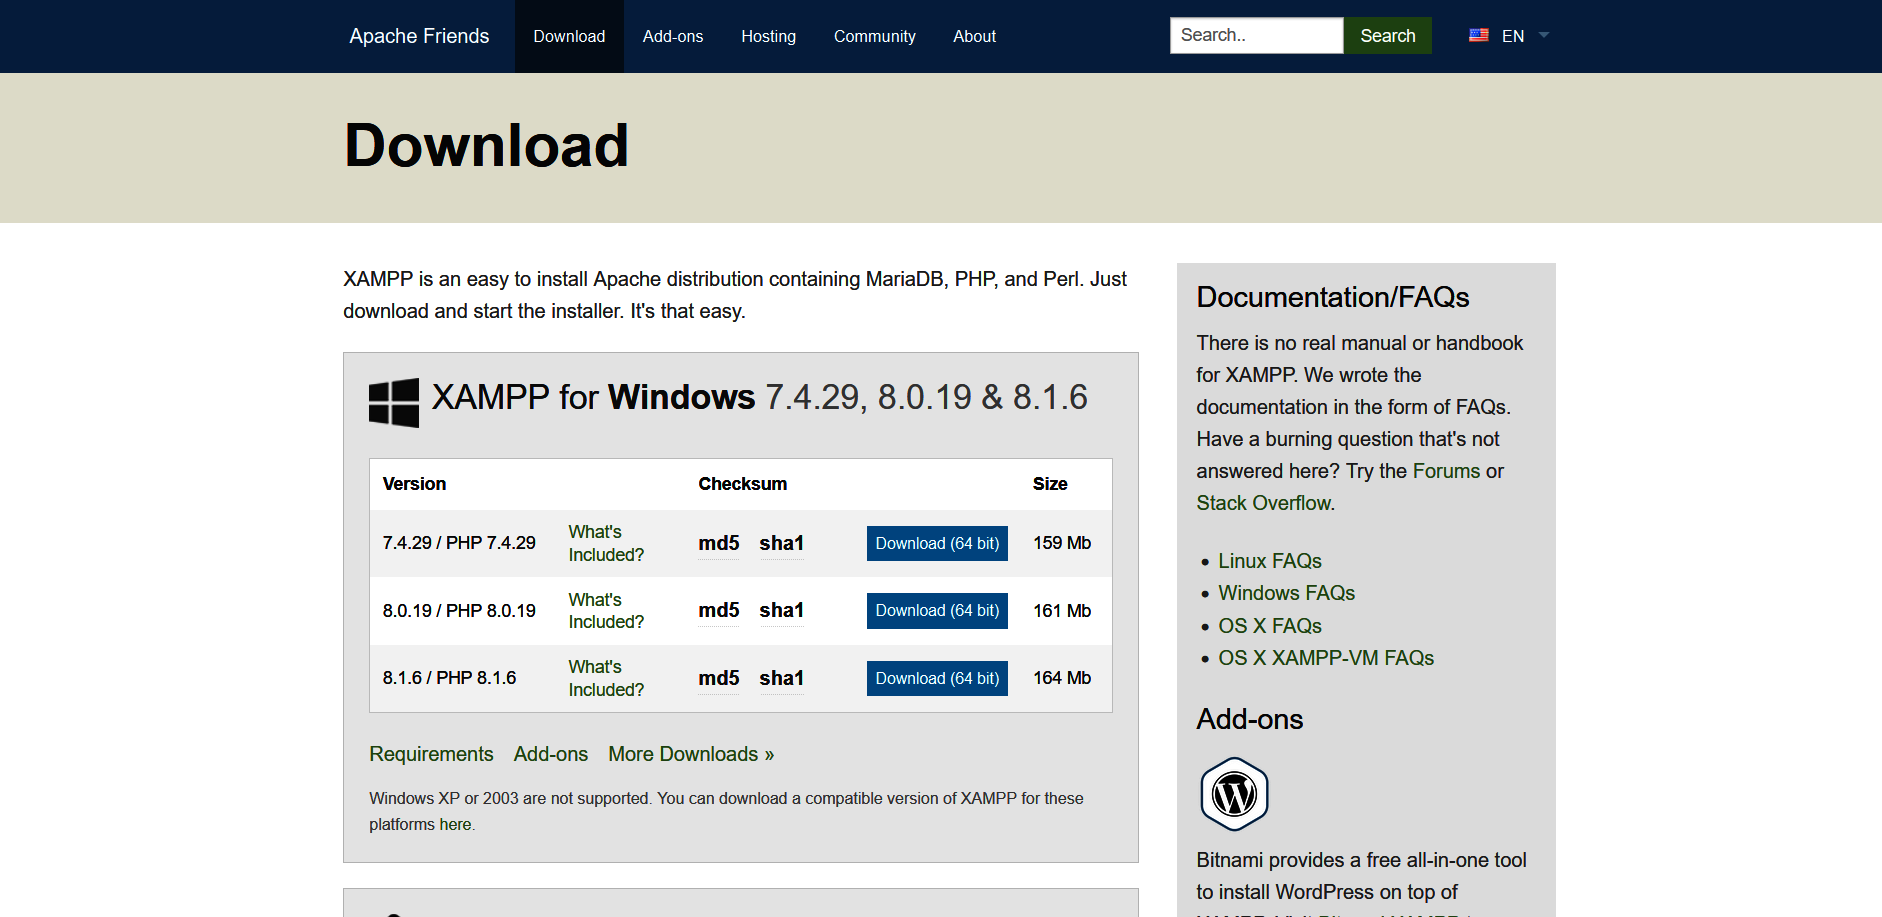Download the 64 bit XAMPP 7.4.29 installer
This screenshot has height=917, width=1882.
[x=936, y=543]
